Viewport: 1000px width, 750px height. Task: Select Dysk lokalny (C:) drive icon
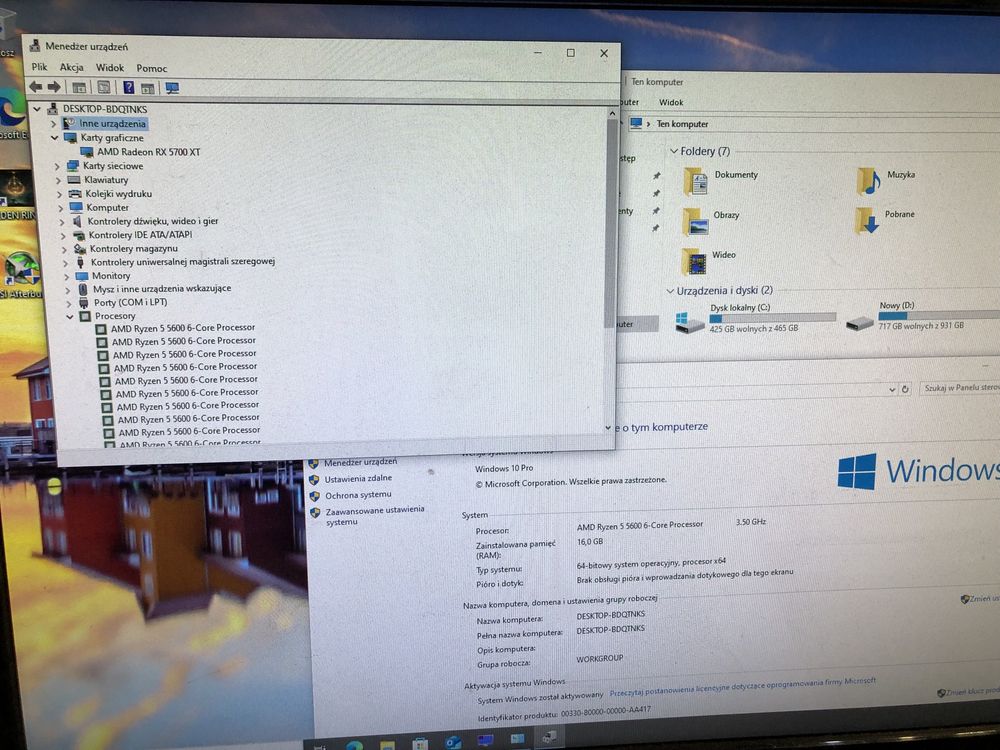tap(689, 323)
